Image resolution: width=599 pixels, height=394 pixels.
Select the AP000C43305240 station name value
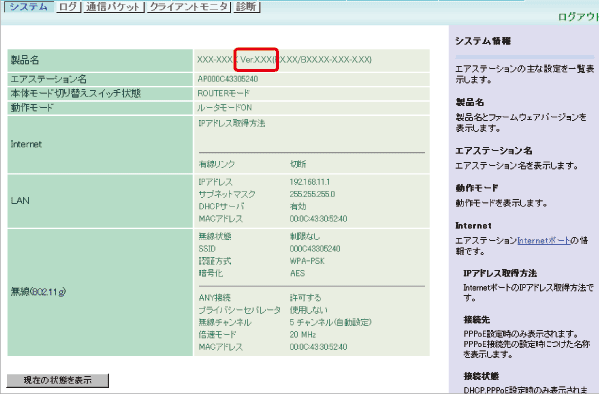pyautogui.click(x=228, y=79)
